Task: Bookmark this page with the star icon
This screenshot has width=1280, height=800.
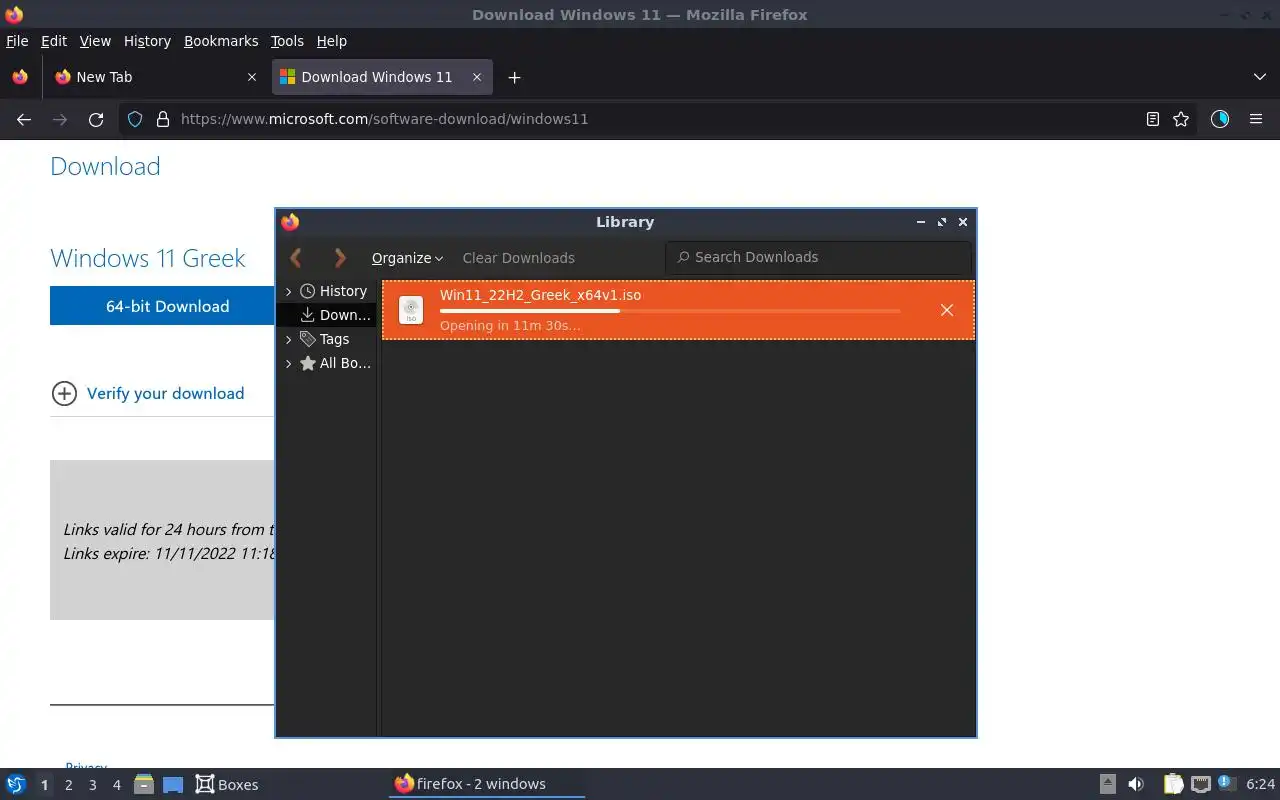Action: click(x=1181, y=119)
